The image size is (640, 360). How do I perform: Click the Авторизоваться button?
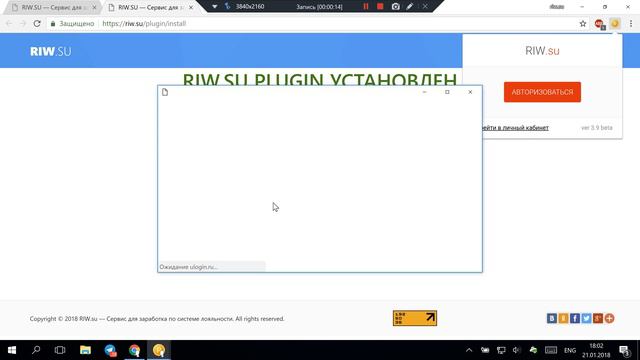542,92
